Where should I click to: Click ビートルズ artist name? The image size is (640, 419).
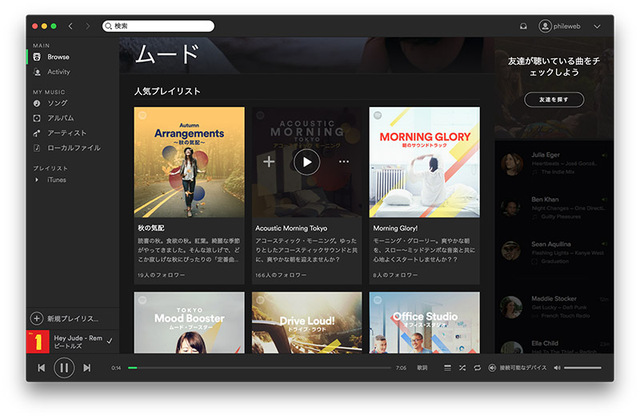68,346
